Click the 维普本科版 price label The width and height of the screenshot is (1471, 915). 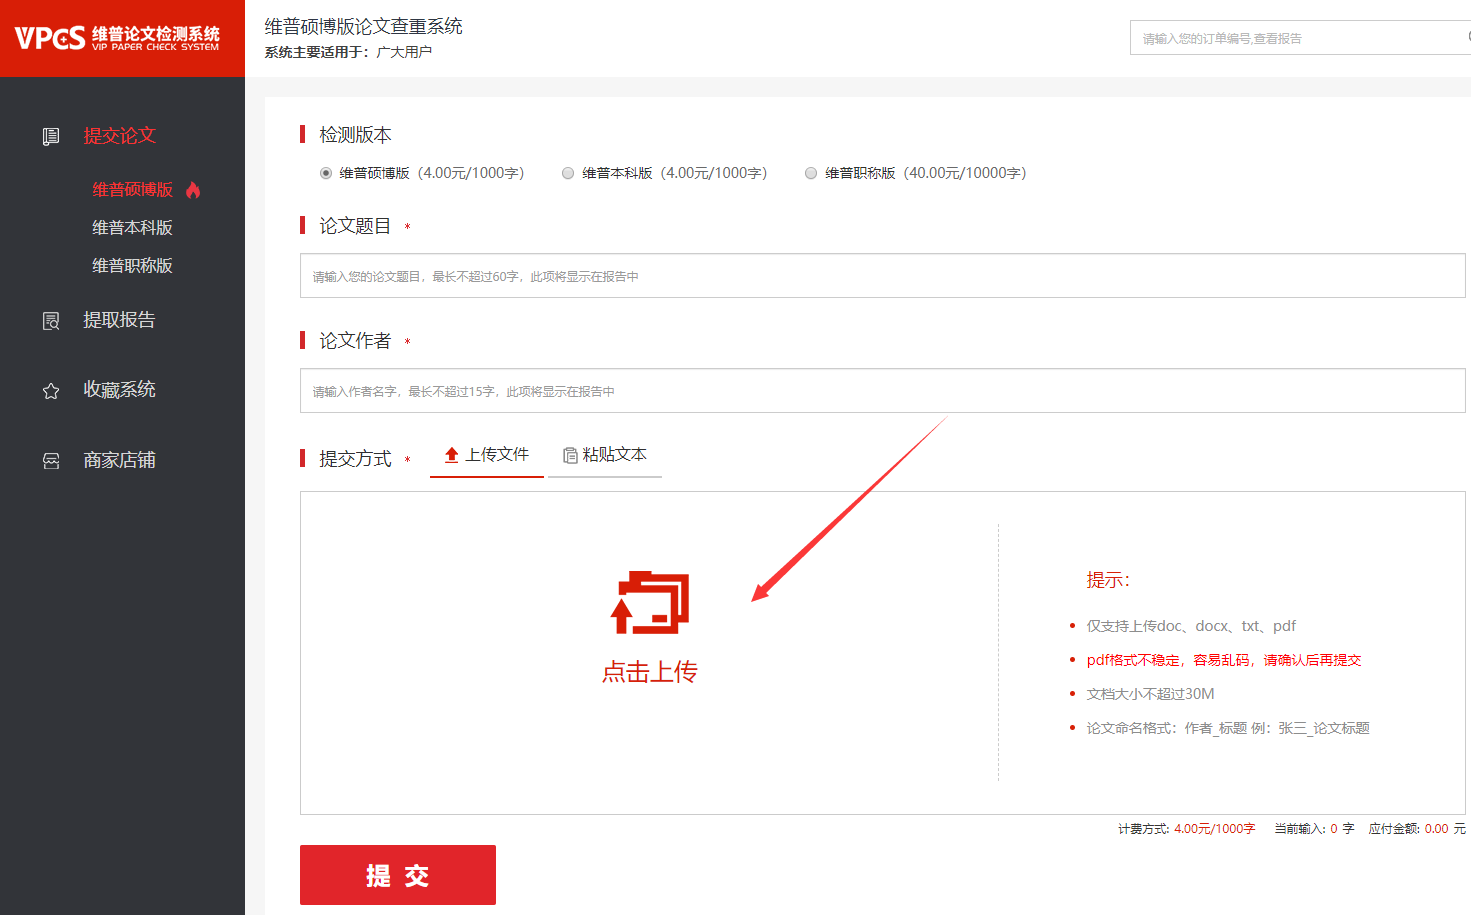pos(714,173)
